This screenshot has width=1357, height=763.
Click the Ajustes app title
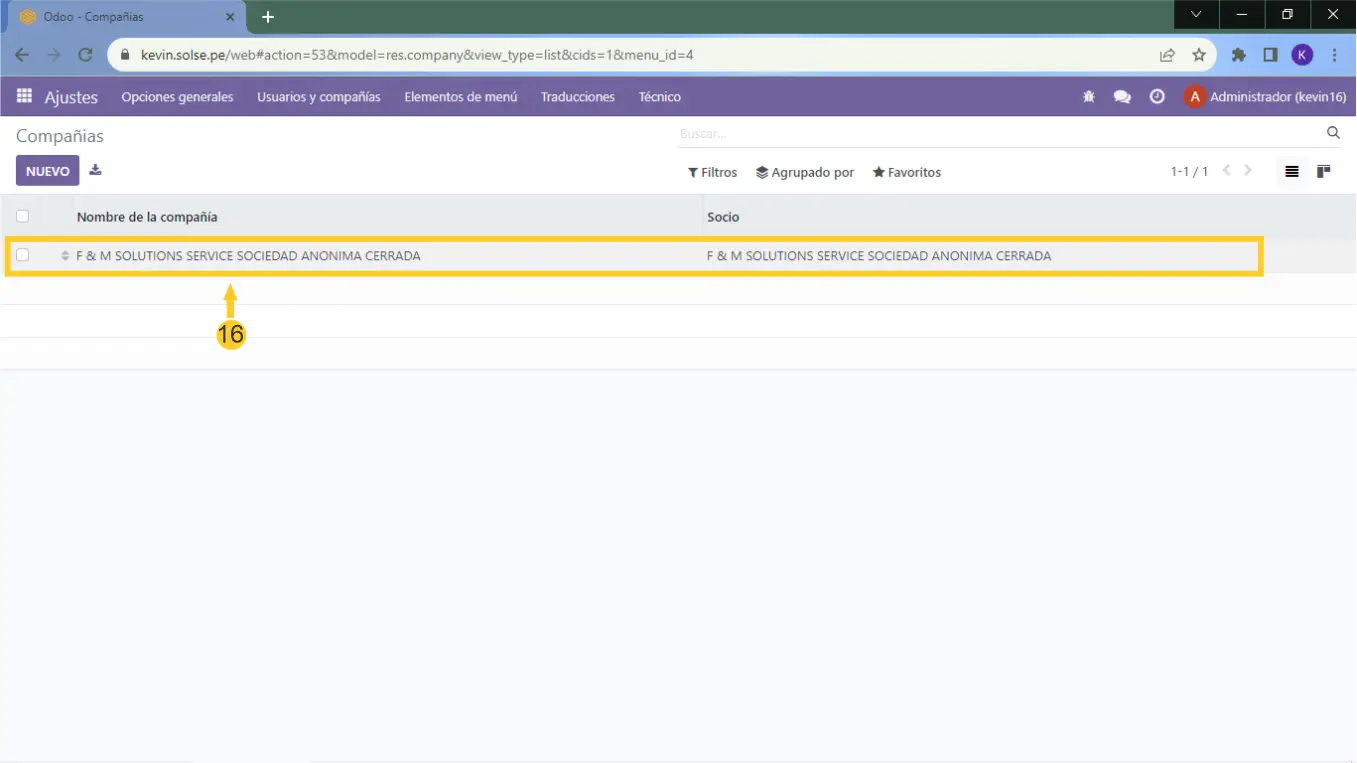71,97
